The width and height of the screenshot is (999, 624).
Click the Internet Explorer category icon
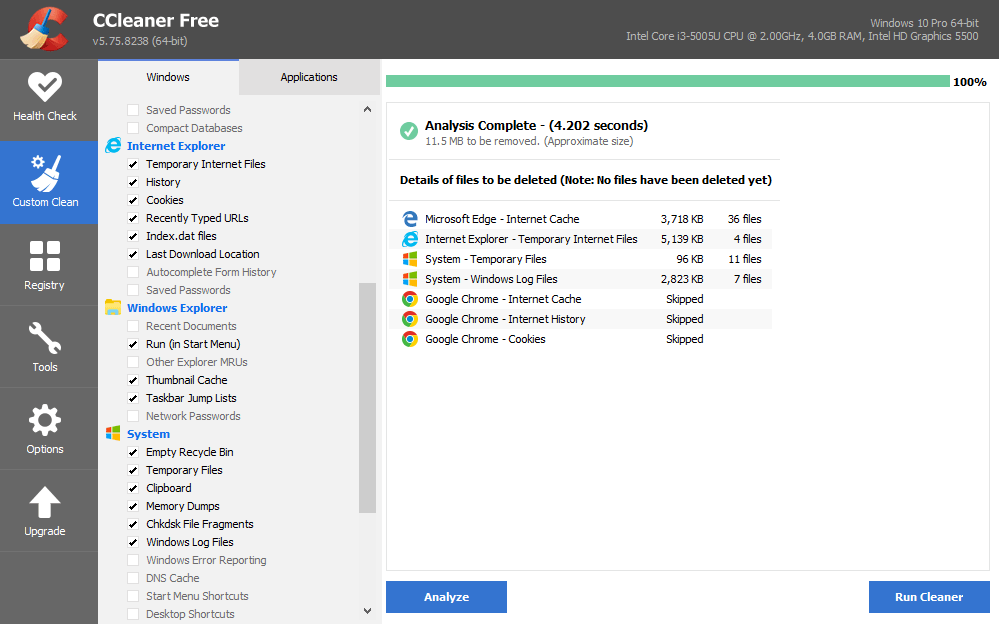(x=113, y=145)
